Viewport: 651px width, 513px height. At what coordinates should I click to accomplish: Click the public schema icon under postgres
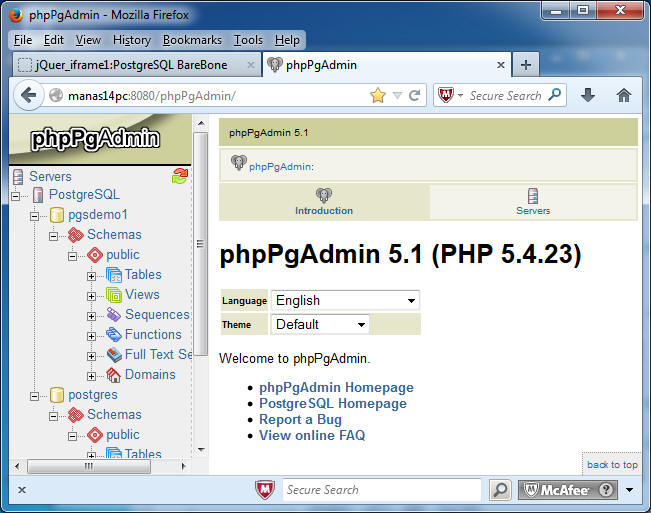(x=95, y=435)
